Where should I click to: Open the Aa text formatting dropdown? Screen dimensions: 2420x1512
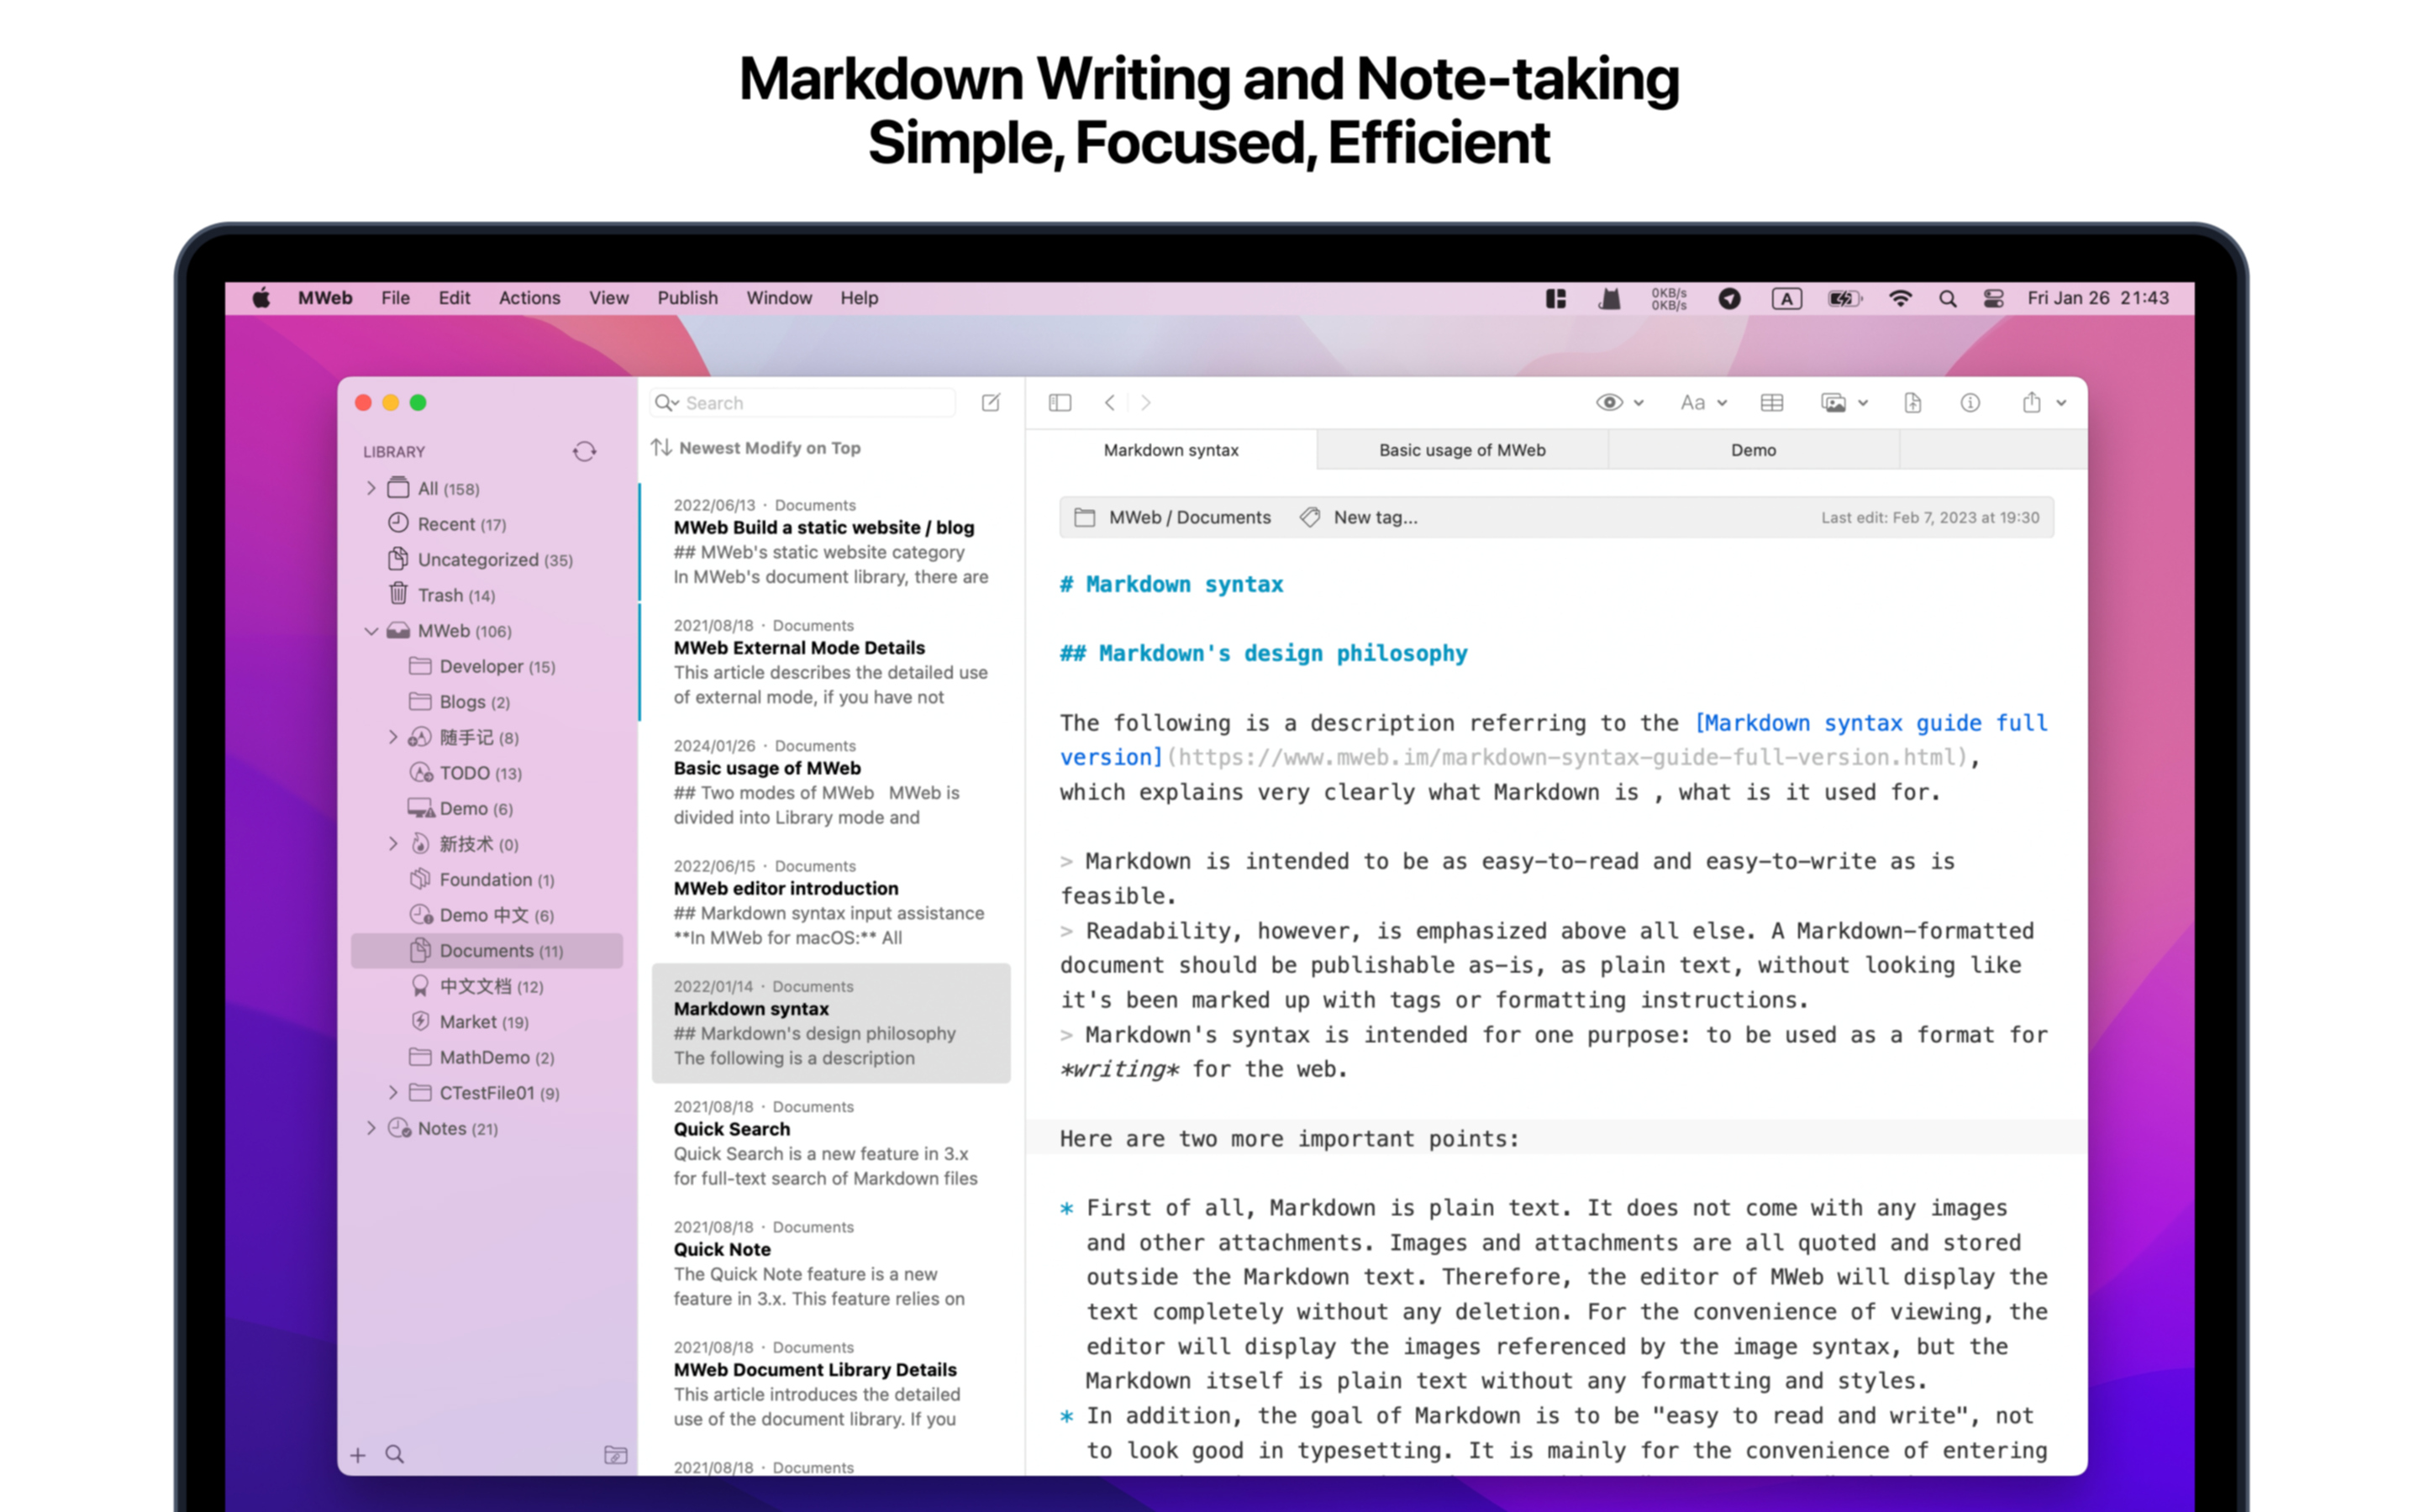pyautogui.click(x=1701, y=402)
